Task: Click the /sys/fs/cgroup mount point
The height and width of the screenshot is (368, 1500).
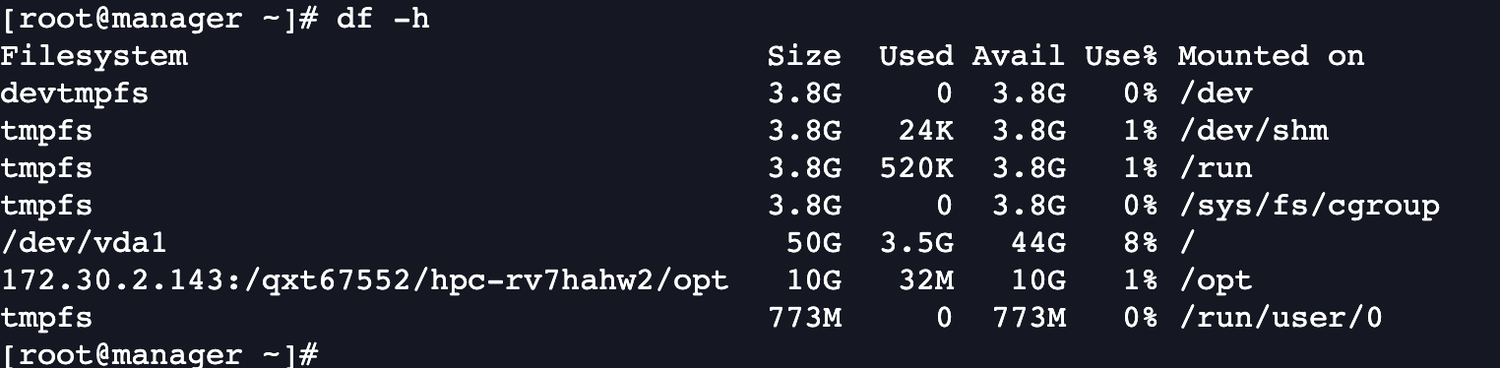Action: pos(1309,206)
